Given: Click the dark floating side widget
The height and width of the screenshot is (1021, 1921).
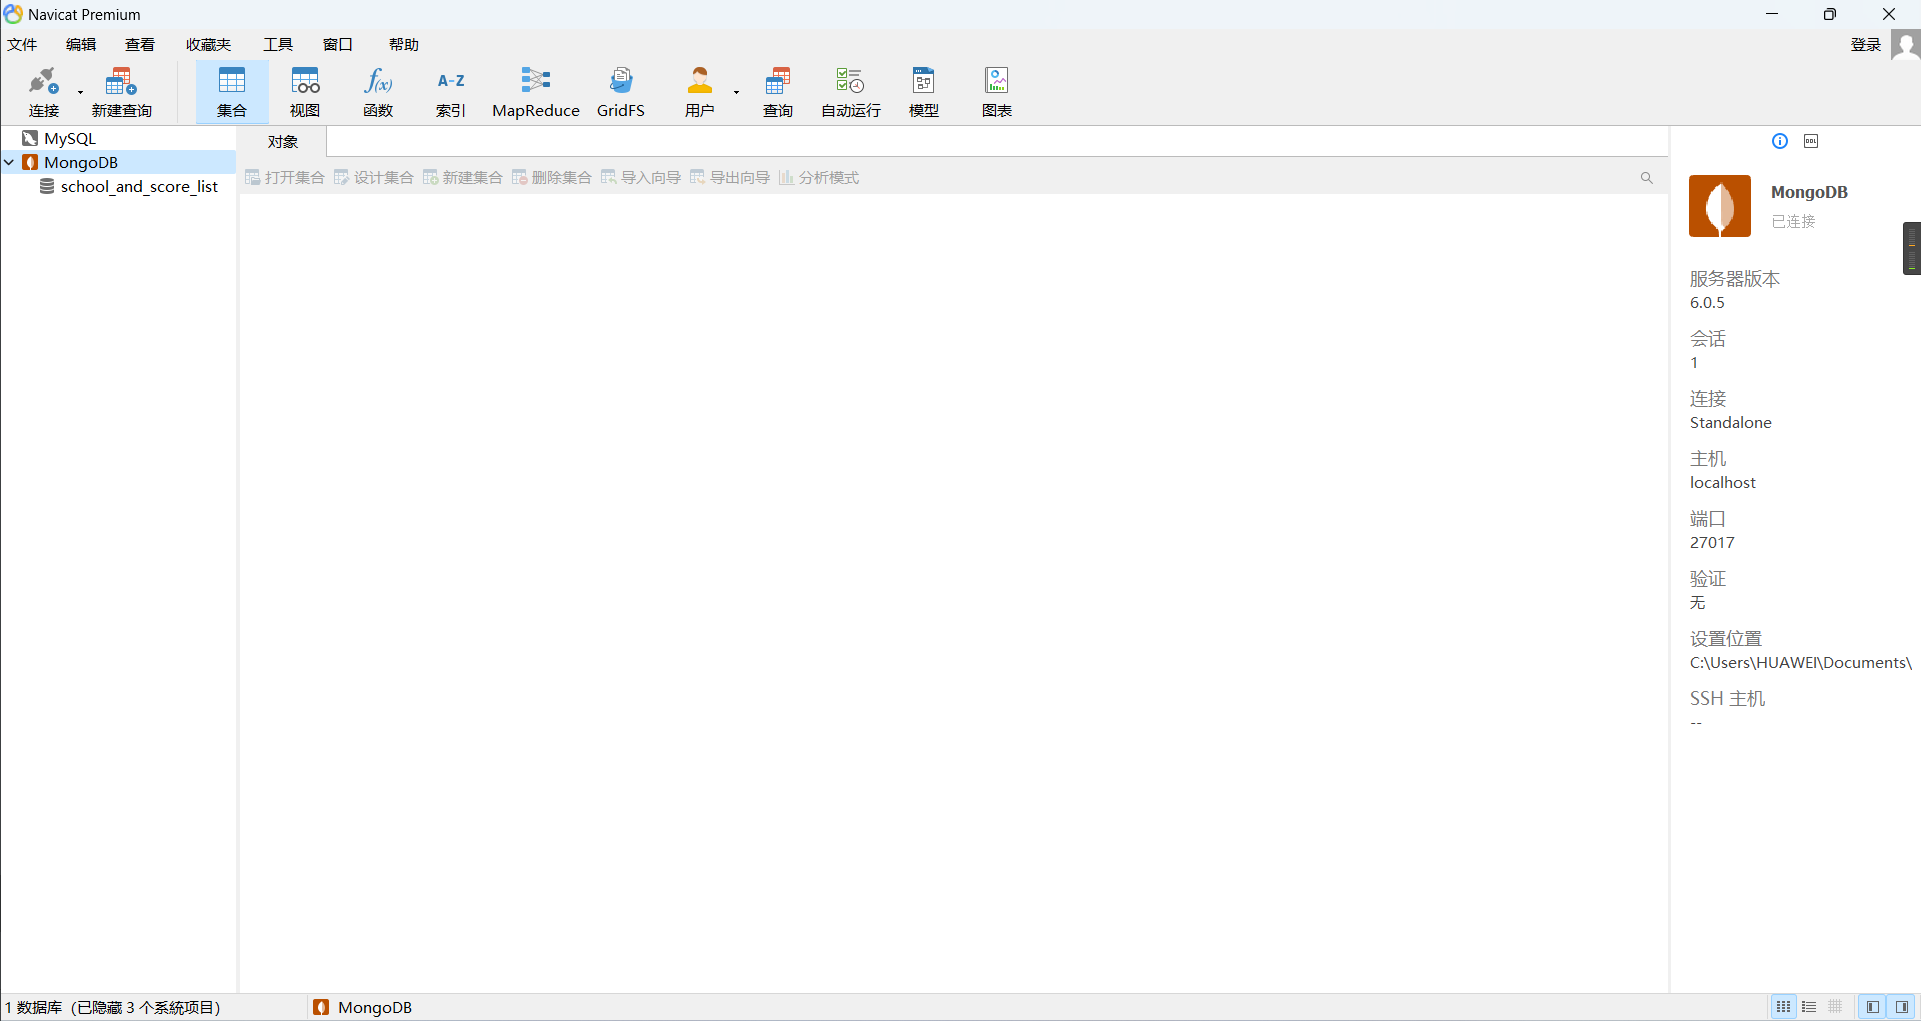Looking at the screenshot, I should pos(1911,248).
